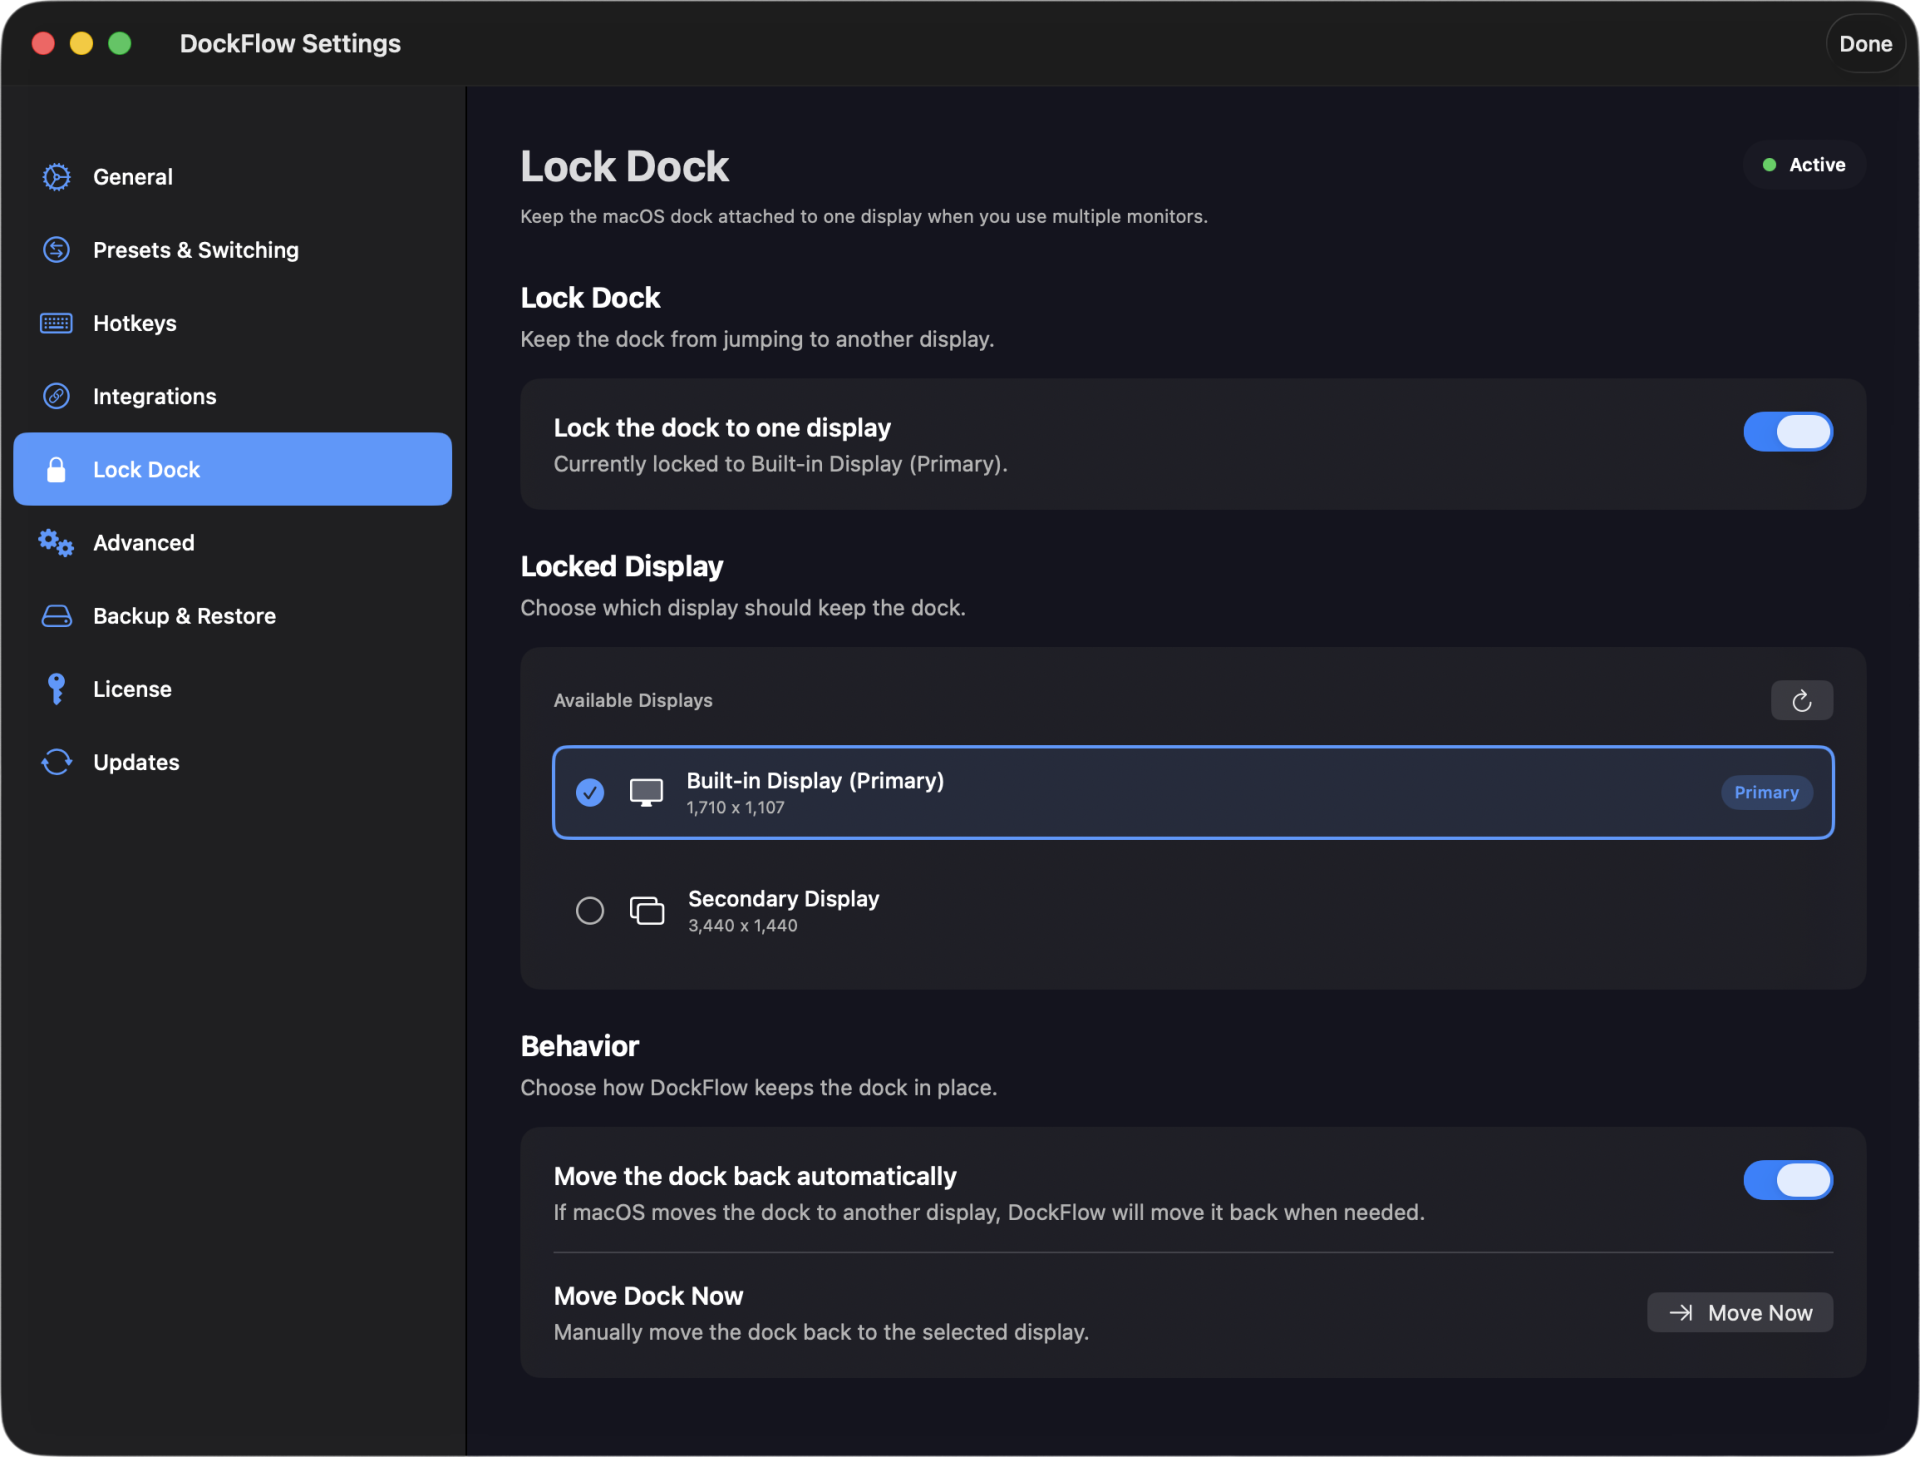Click the Secondary Display row label
Viewport: 1920px width, 1457px height.
pos(783,899)
